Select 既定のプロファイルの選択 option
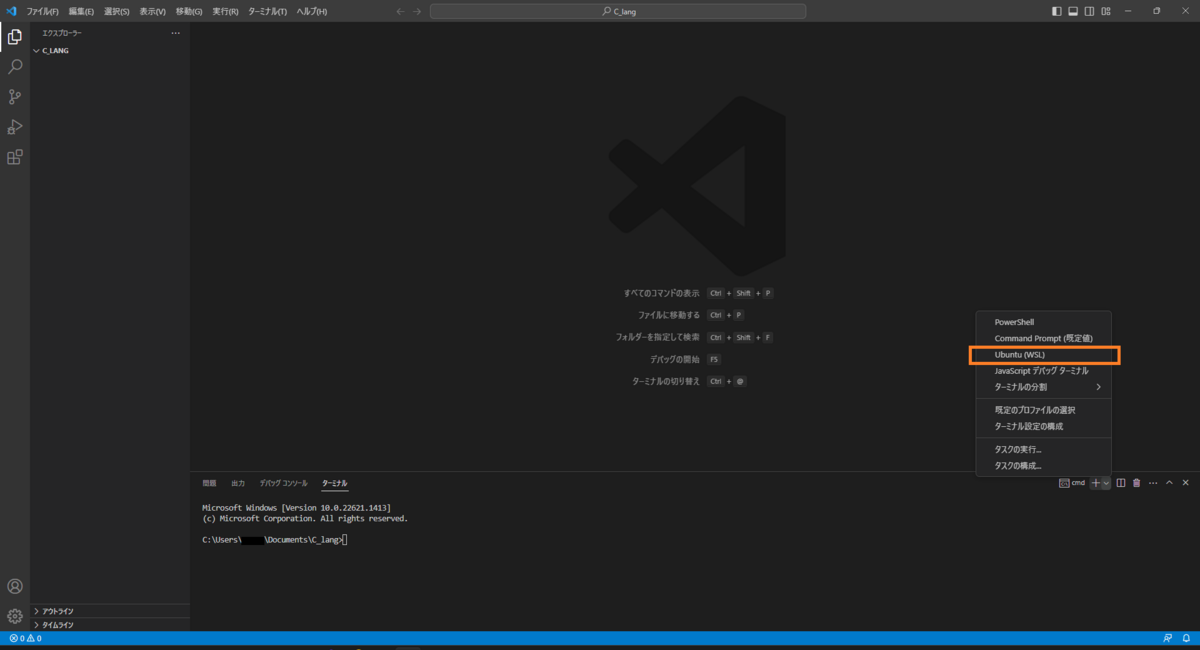The height and width of the screenshot is (650, 1200). (x=1044, y=410)
